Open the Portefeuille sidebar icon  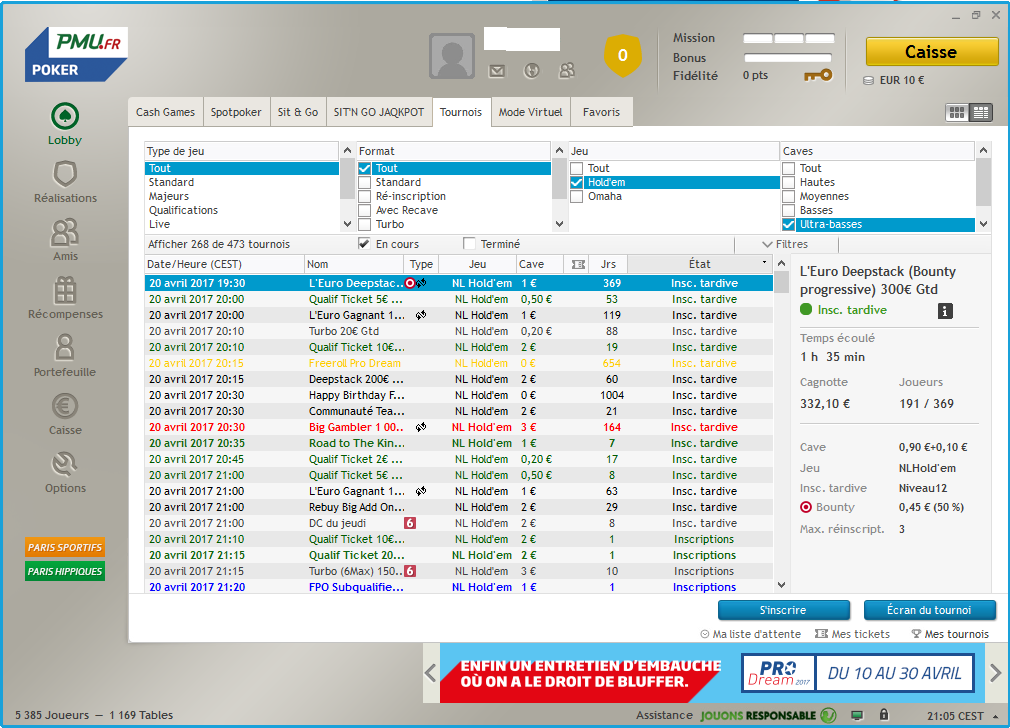[x=65, y=348]
